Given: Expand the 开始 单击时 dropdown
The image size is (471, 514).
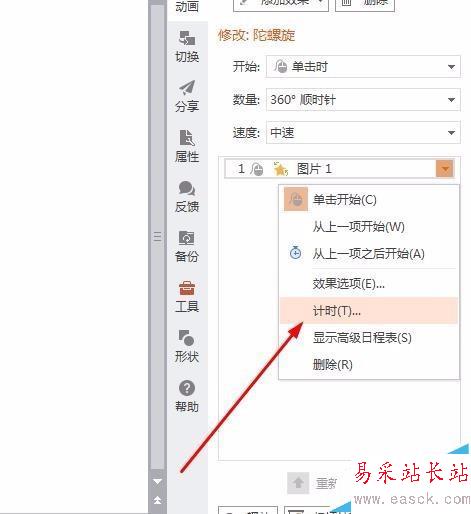Looking at the screenshot, I should (363, 67).
